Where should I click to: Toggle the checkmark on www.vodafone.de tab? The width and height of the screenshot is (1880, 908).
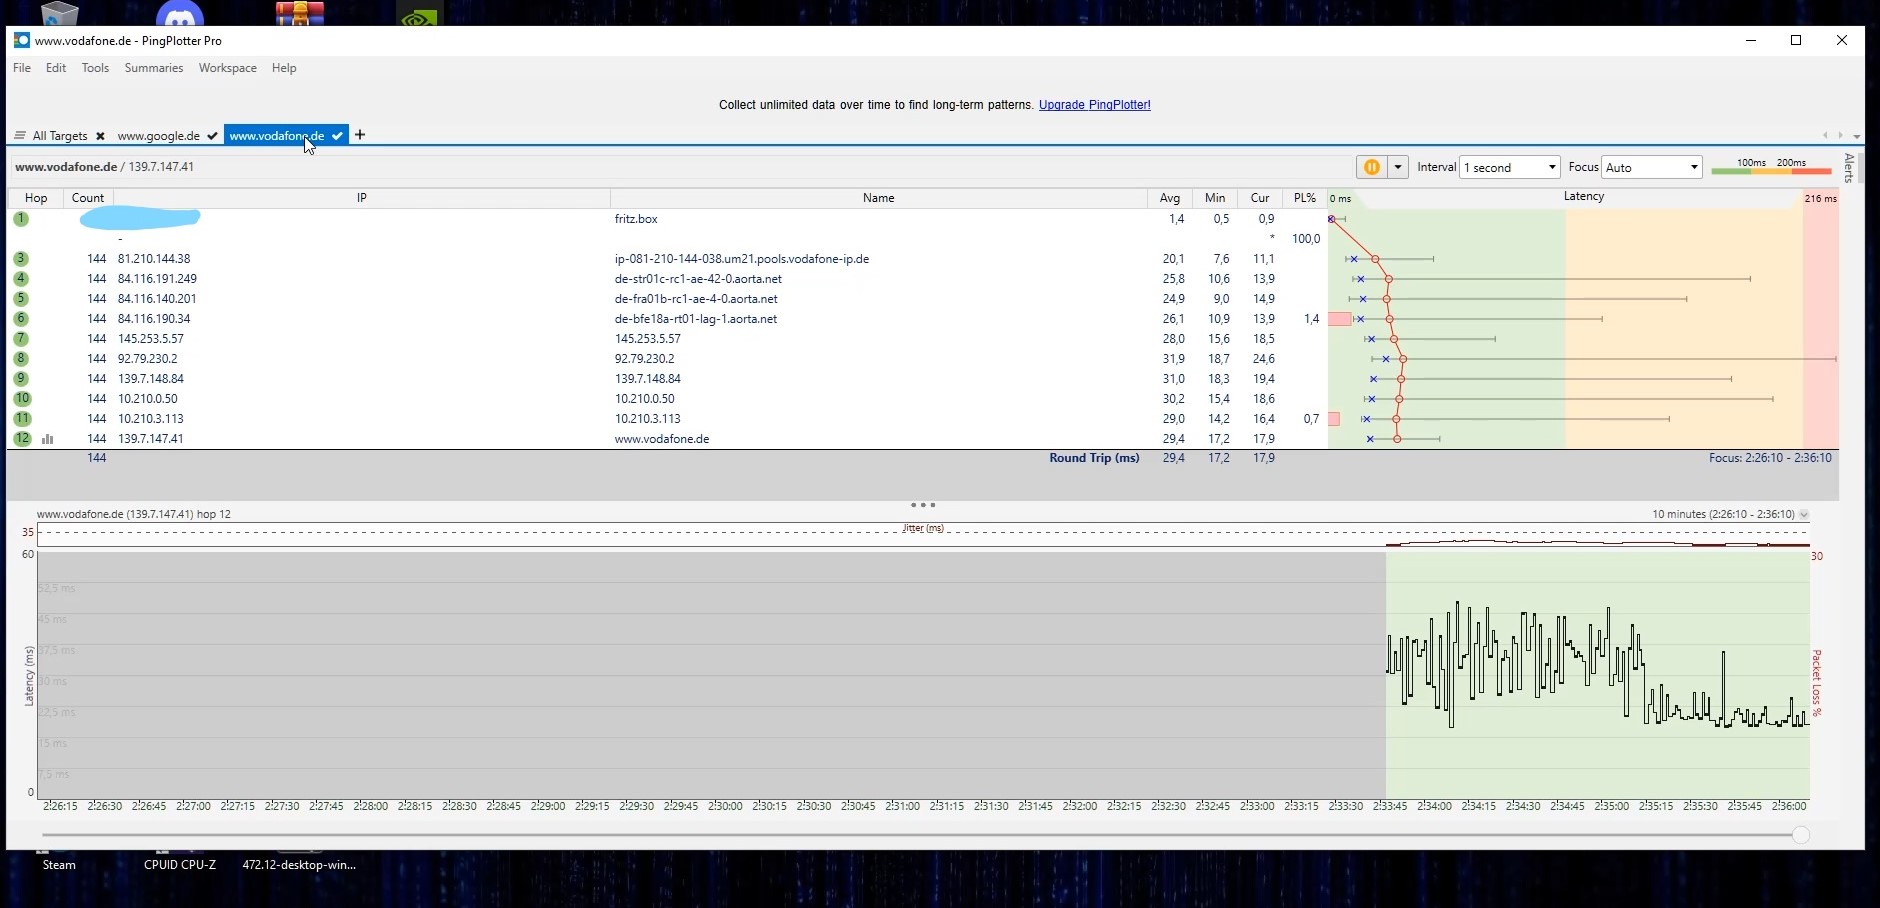click(x=338, y=135)
